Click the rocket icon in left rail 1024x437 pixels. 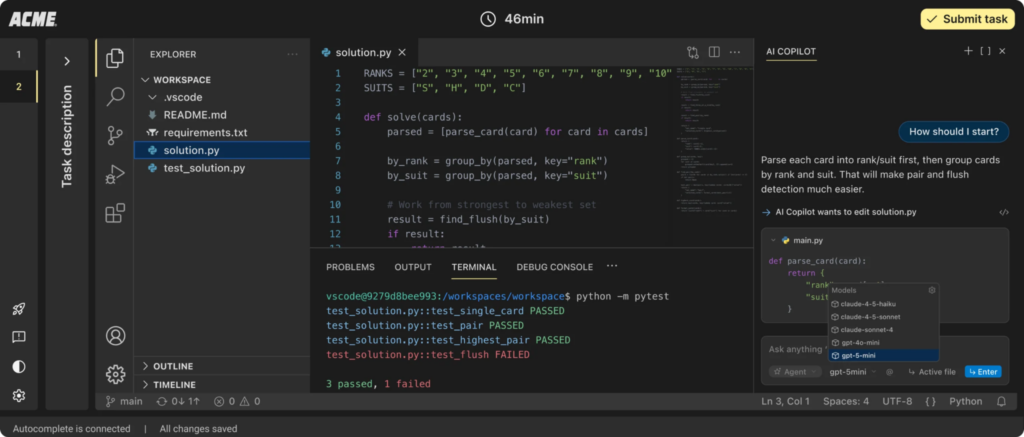[x=19, y=310]
